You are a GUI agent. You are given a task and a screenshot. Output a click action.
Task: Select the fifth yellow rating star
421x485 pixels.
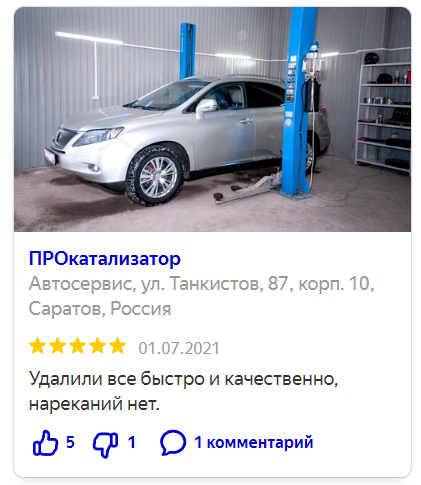tap(117, 346)
